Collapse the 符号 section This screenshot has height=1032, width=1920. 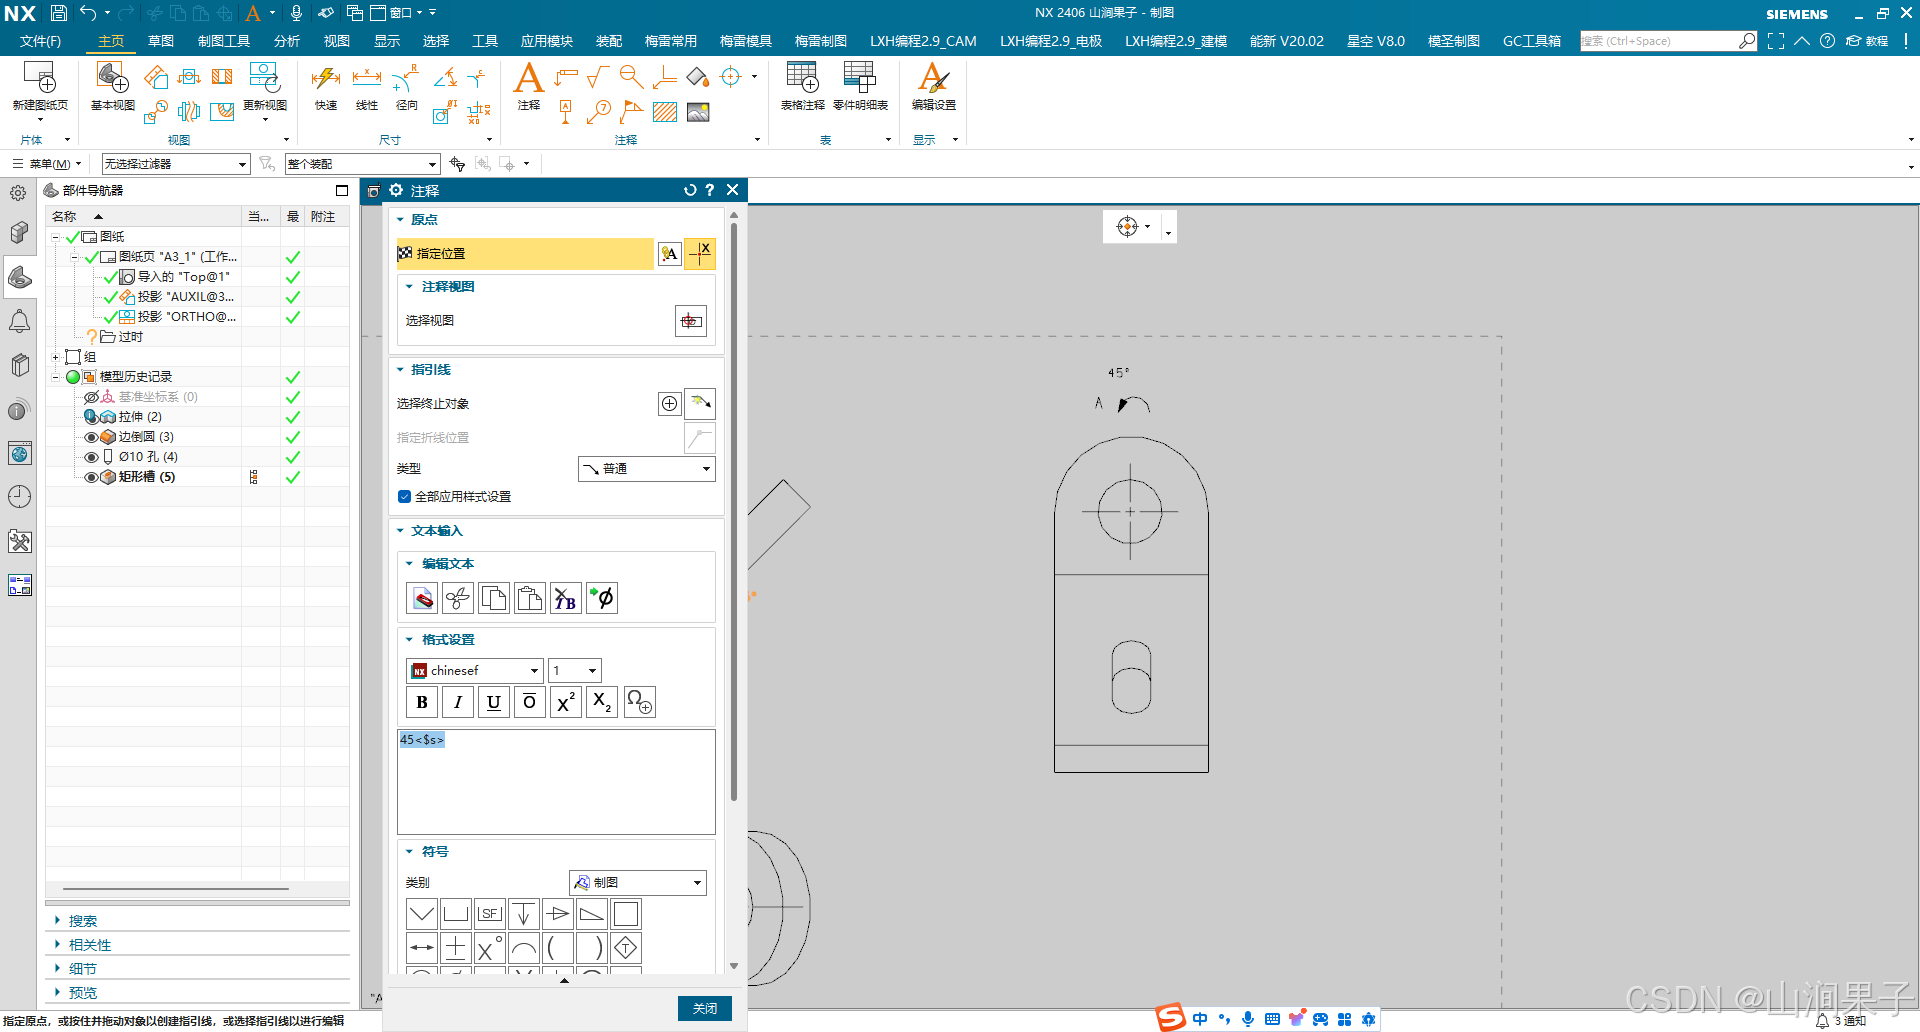click(x=410, y=852)
